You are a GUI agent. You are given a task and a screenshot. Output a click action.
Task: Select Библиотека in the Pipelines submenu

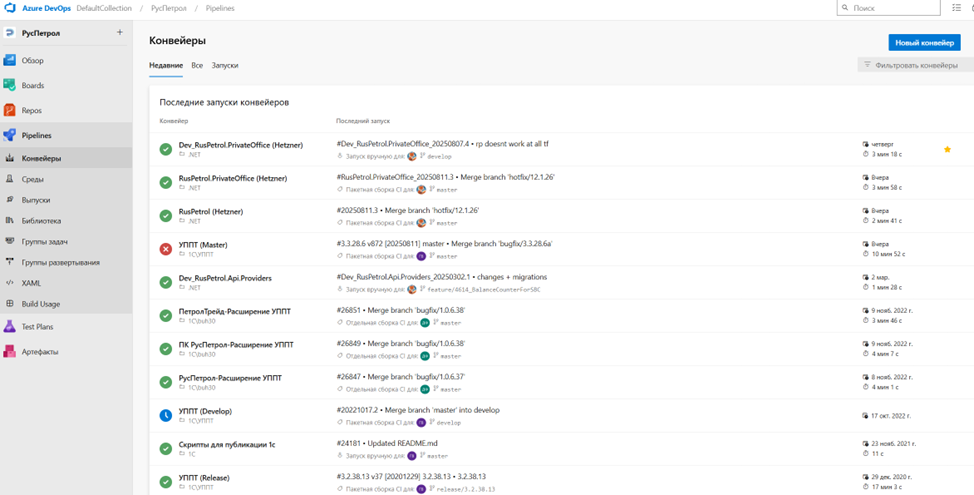[41, 221]
